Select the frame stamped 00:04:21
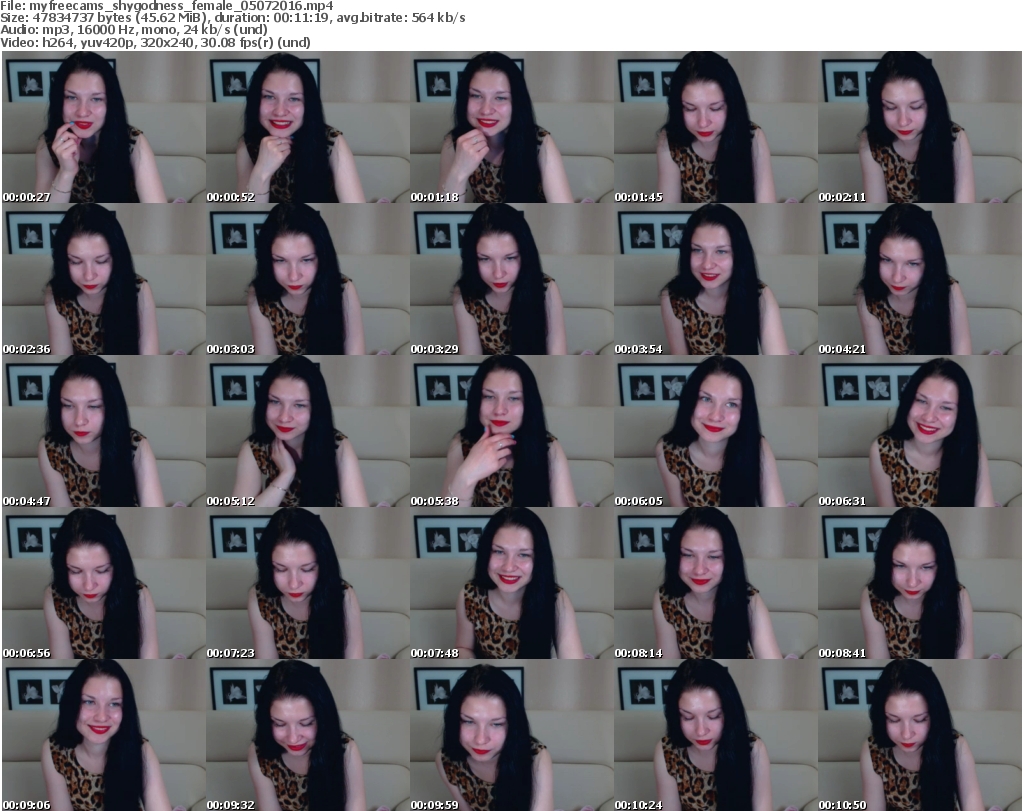 pos(920,279)
